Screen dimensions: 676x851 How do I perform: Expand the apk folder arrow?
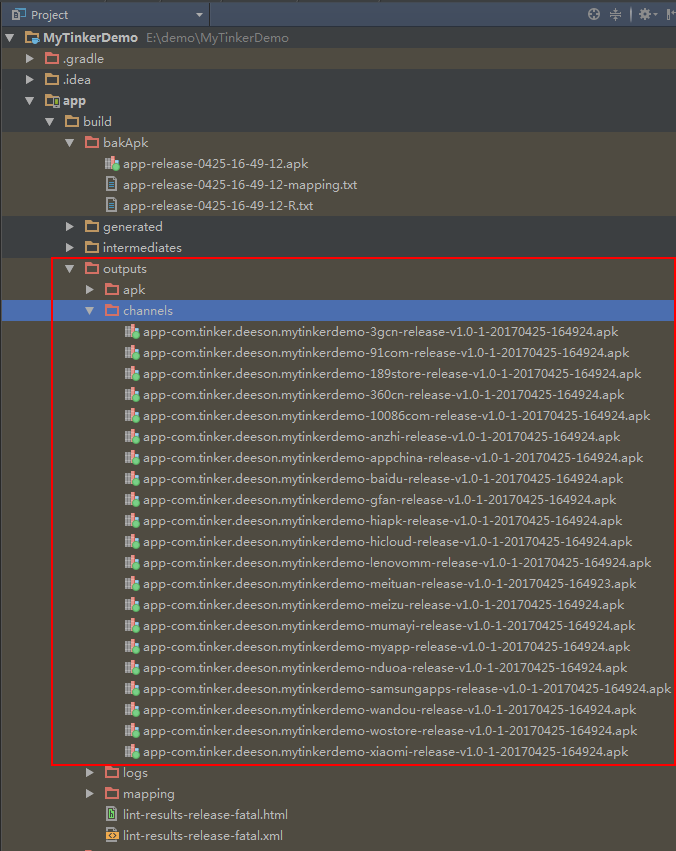click(x=90, y=290)
